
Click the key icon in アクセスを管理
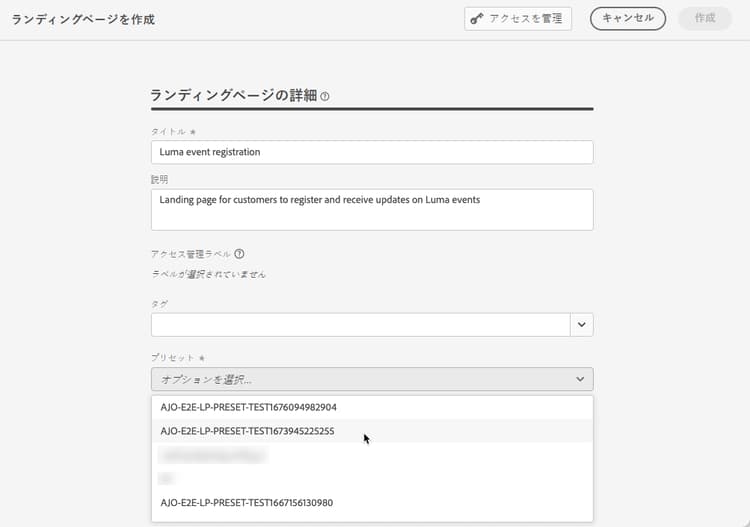click(476, 19)
